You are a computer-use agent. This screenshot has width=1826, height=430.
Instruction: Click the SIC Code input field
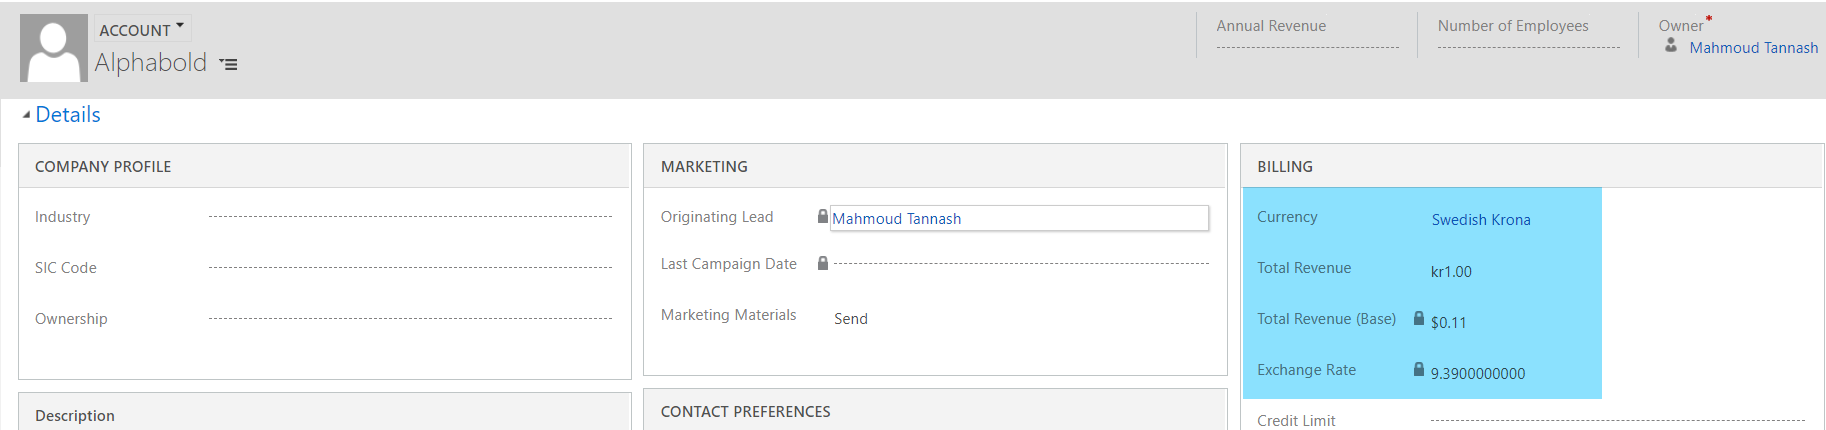(x=410, y=268)
